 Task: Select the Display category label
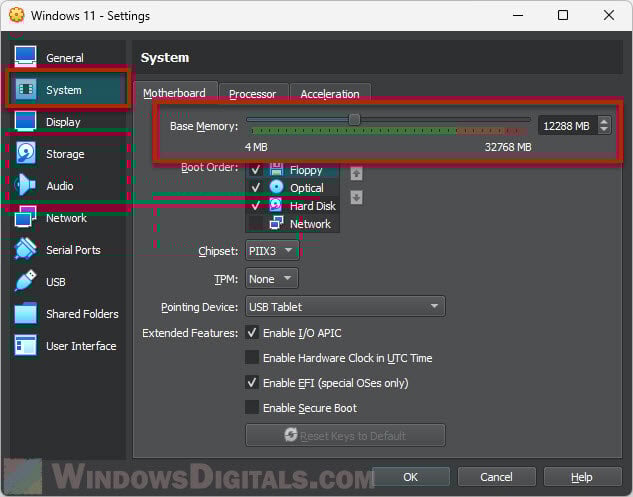pos(63,122)
